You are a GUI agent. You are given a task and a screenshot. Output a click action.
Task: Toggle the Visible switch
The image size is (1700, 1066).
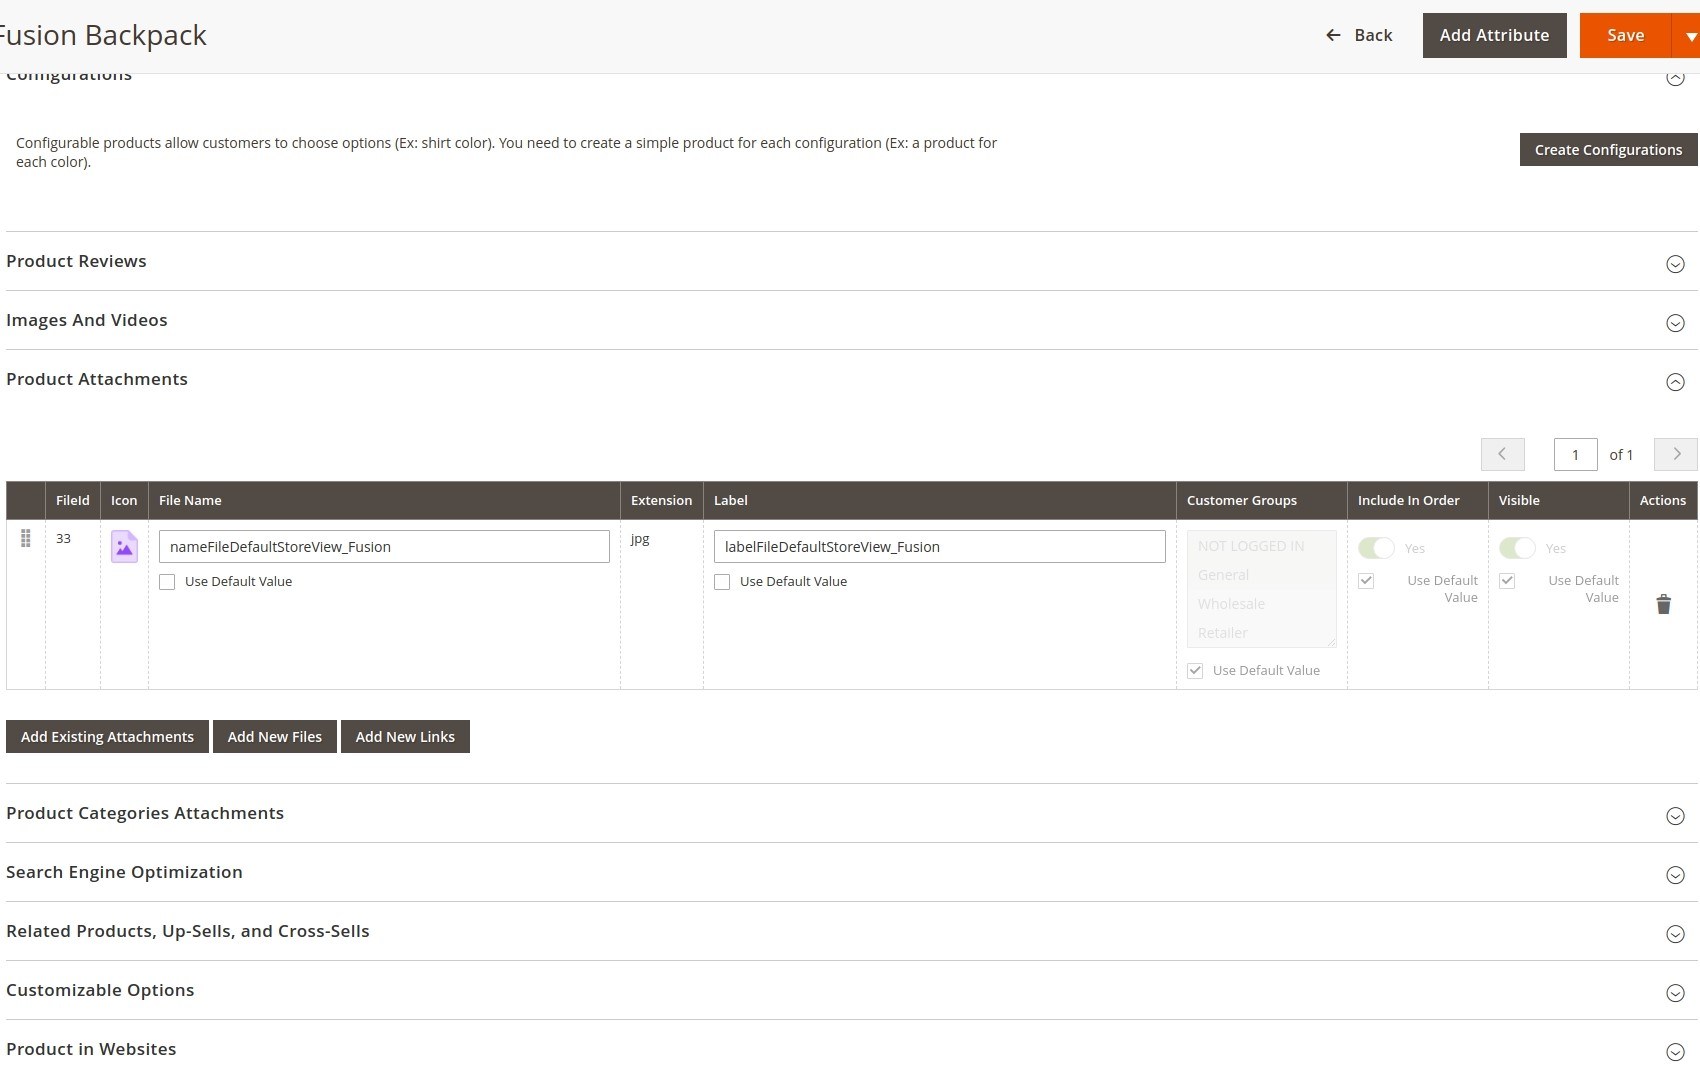click(x=1517, y=548)
